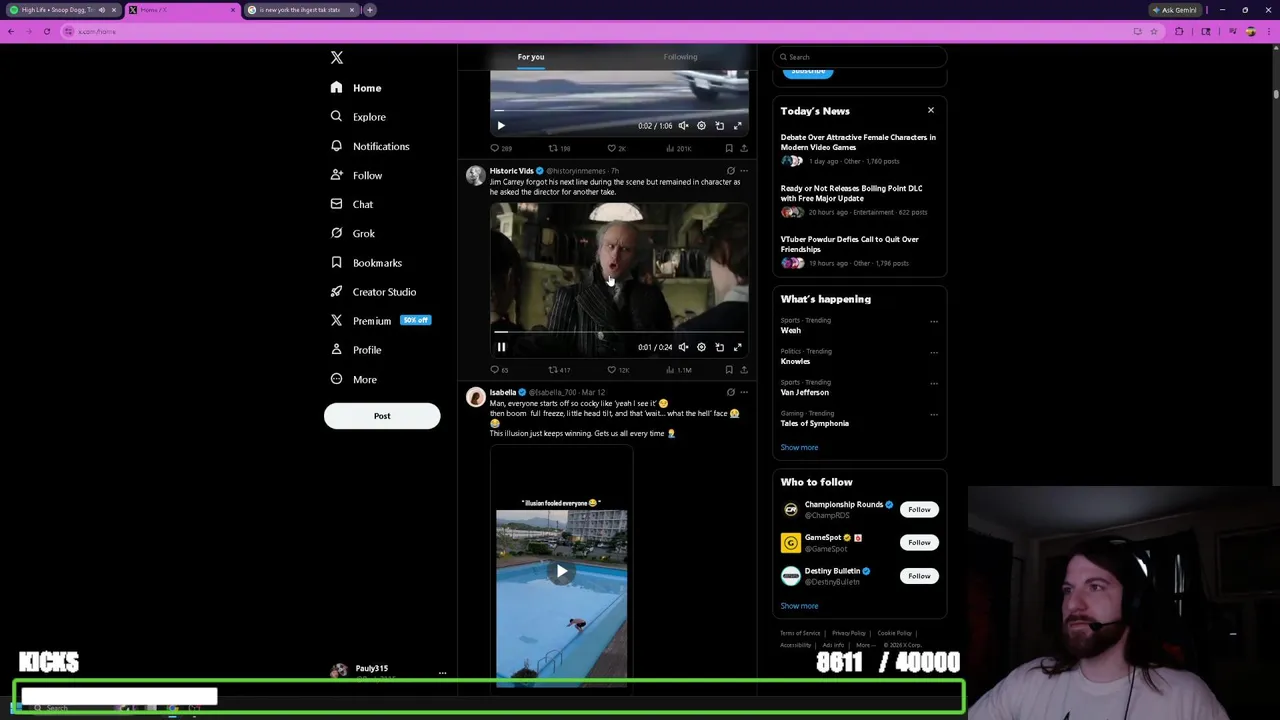Viewport: 1280px width, 720px height.
Task: Open the X logo home icon
Action: pyautogui.click(x=337, y=58)
